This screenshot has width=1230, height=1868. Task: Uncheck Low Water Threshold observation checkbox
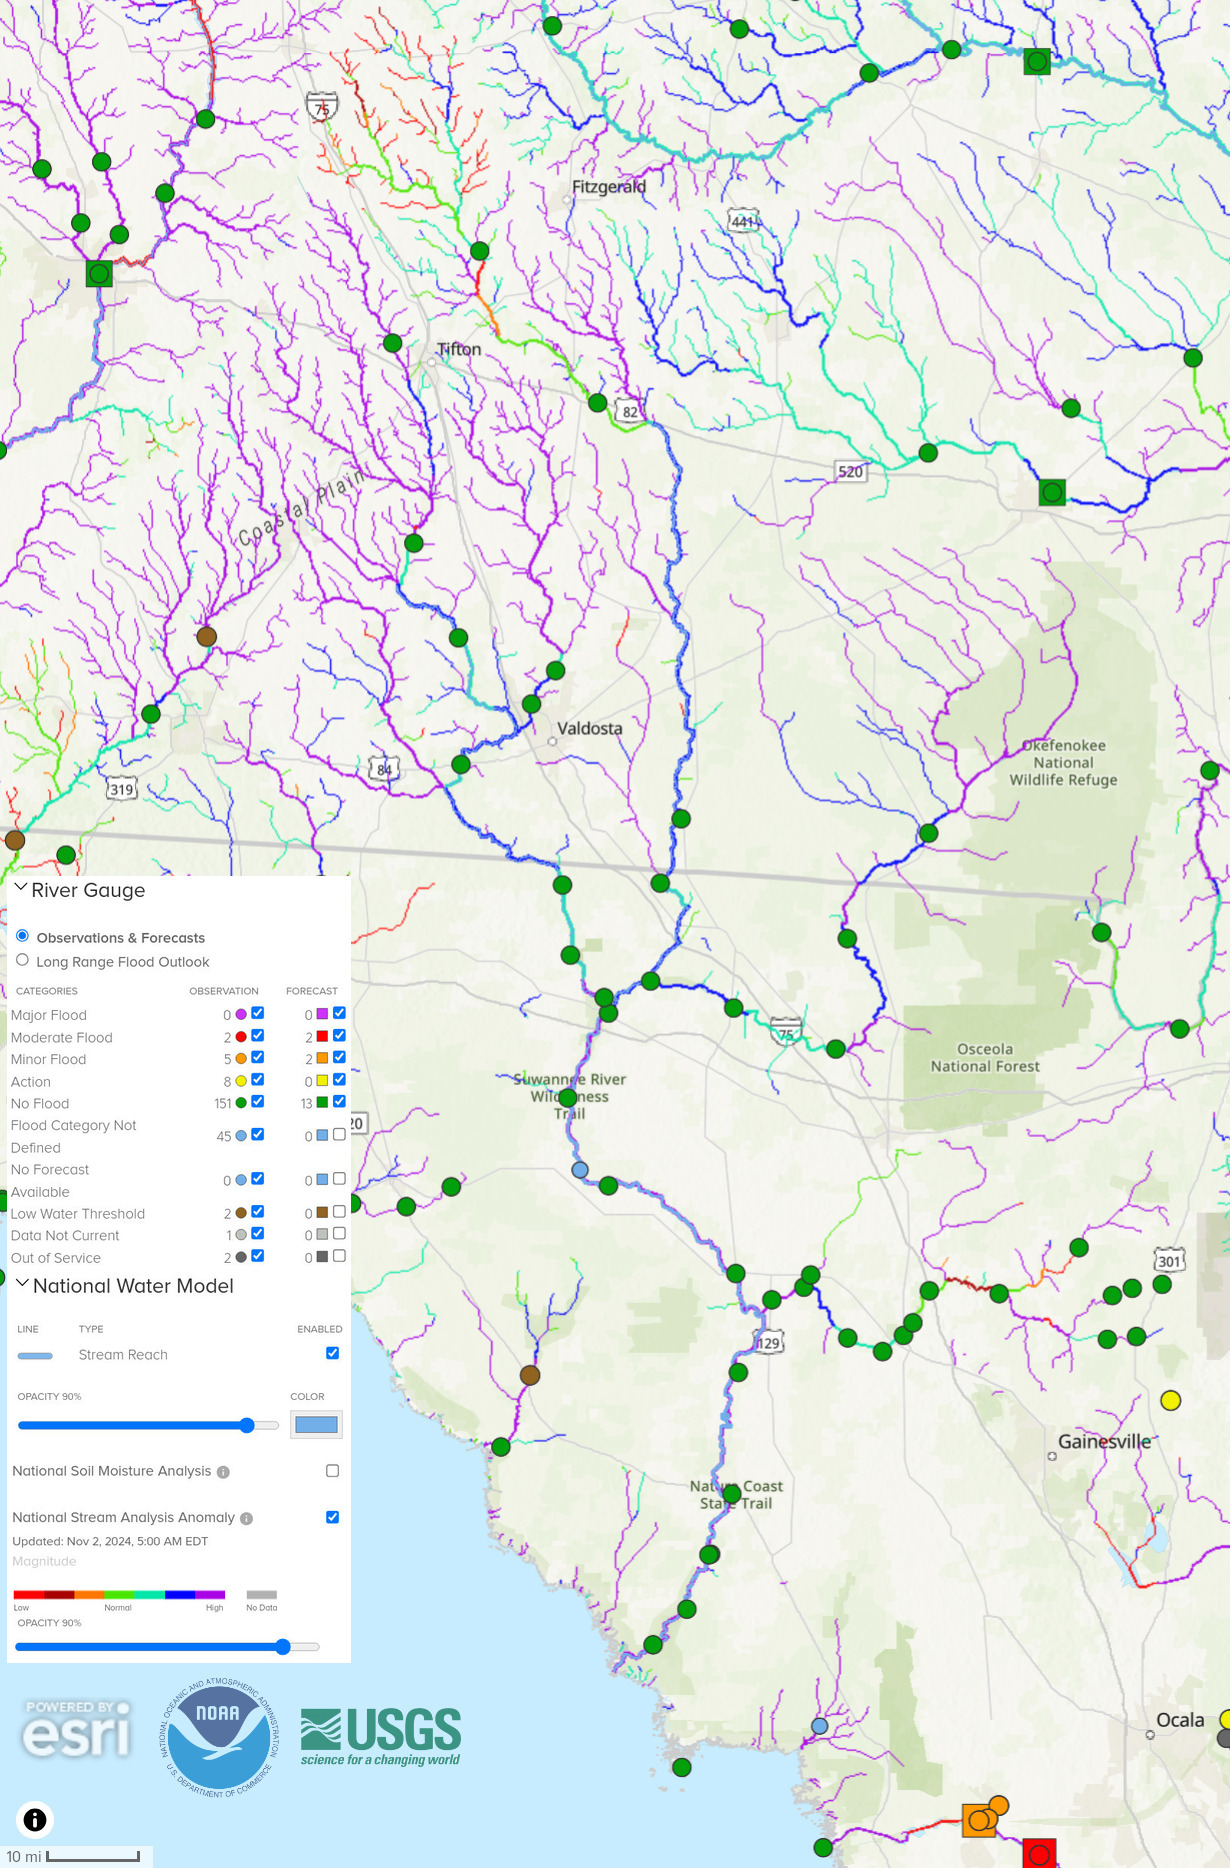[x=258, y=1212]
